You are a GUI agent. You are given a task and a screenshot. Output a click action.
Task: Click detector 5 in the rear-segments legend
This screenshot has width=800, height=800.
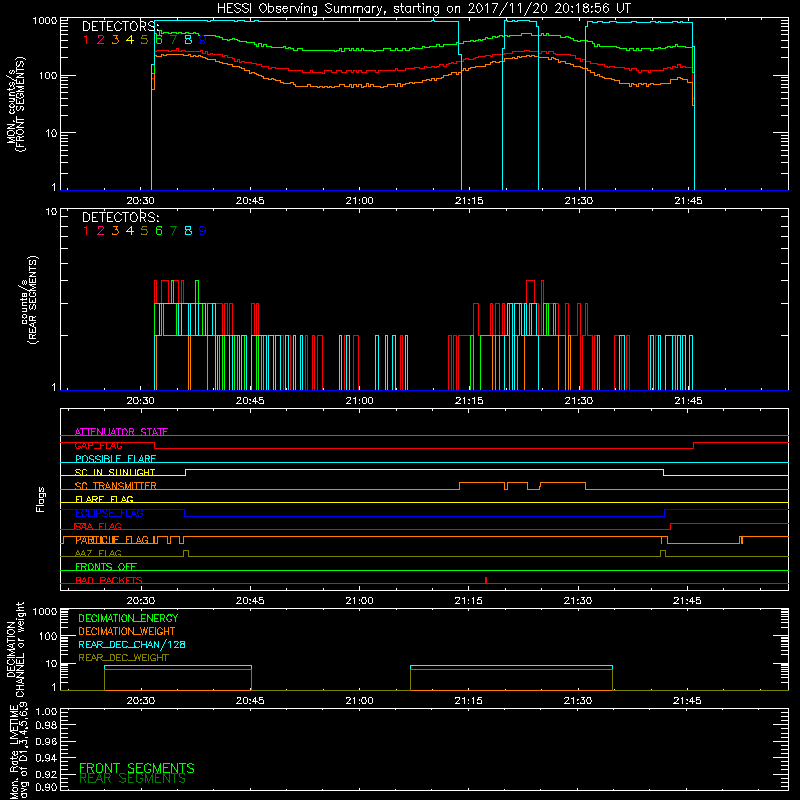(x=144, y=231)
